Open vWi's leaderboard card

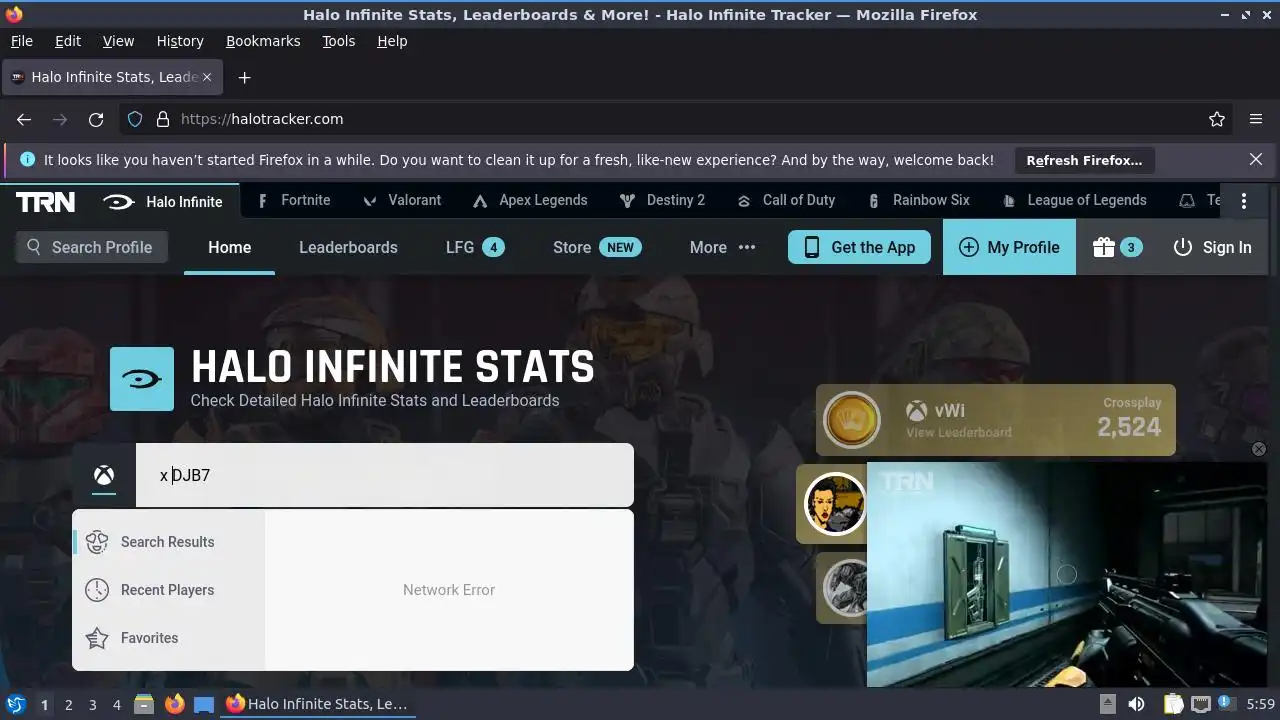click(x=996, y=420)
